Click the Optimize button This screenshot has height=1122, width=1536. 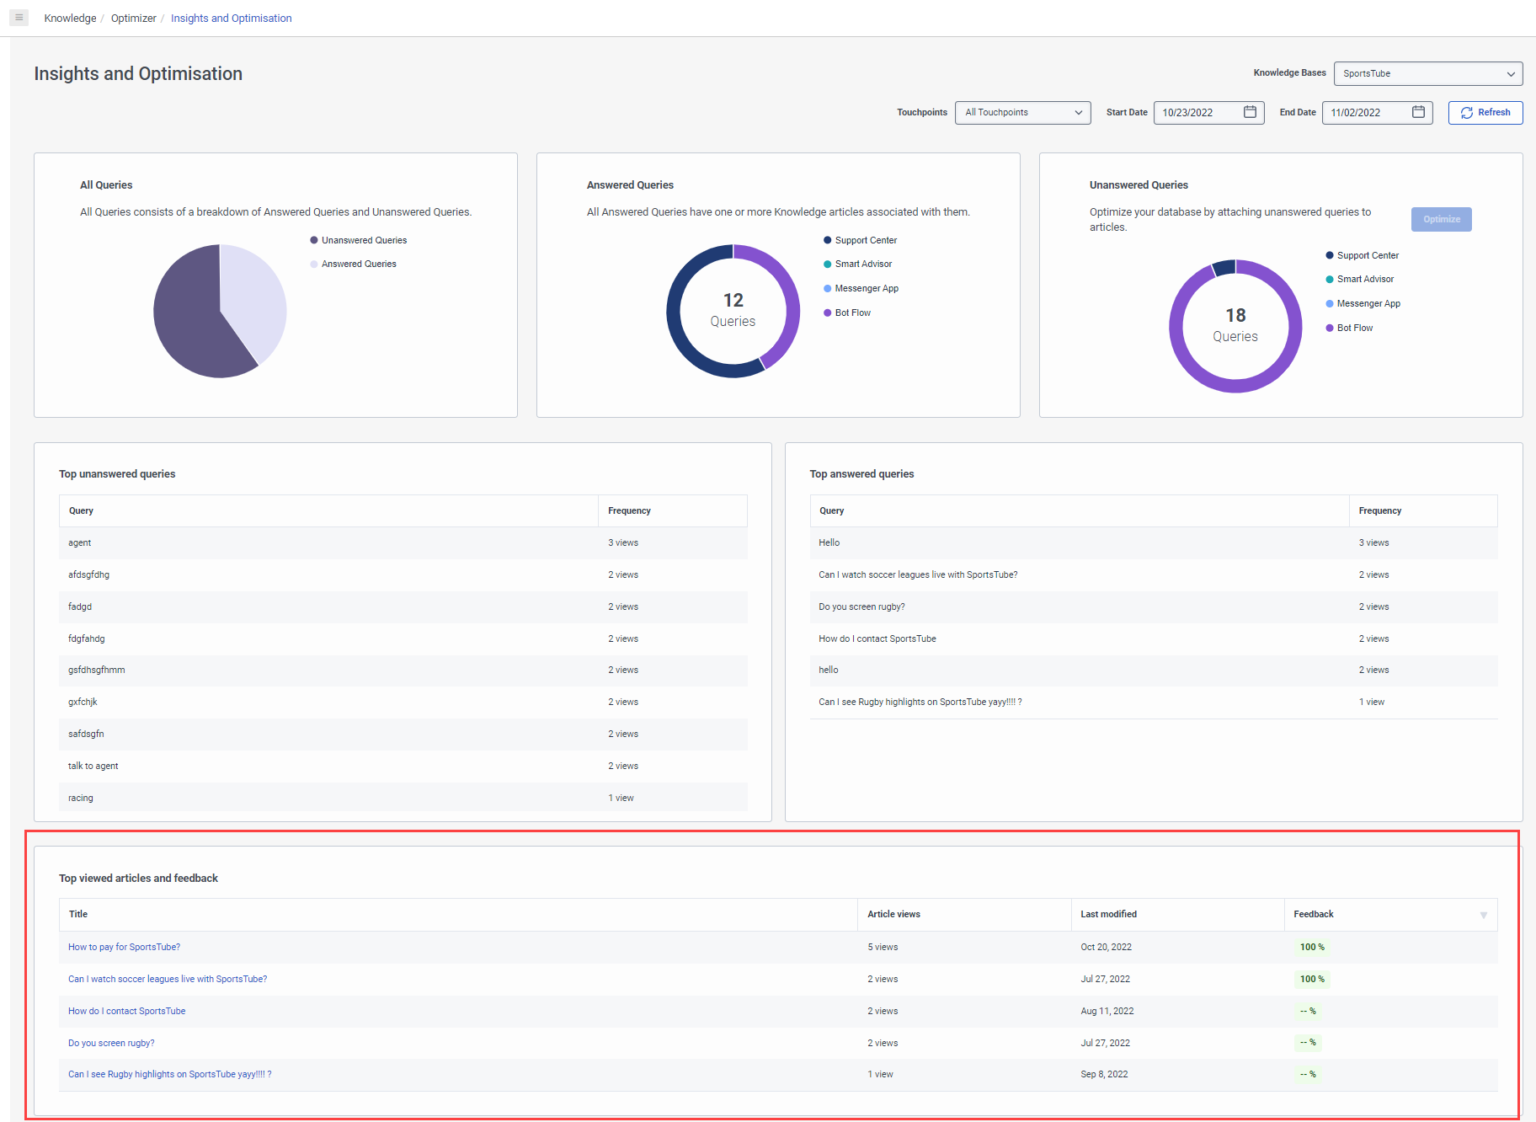(x=1441, y=219)
